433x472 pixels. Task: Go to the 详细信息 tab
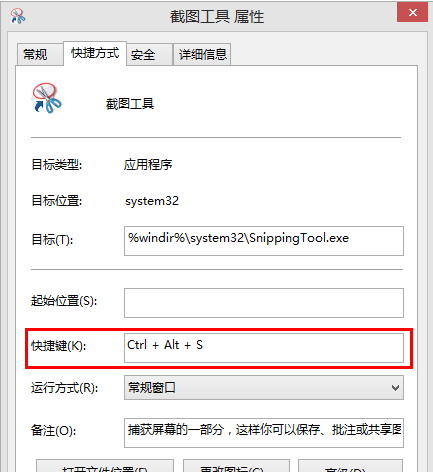pyautogui.click(x=202, y=54)
